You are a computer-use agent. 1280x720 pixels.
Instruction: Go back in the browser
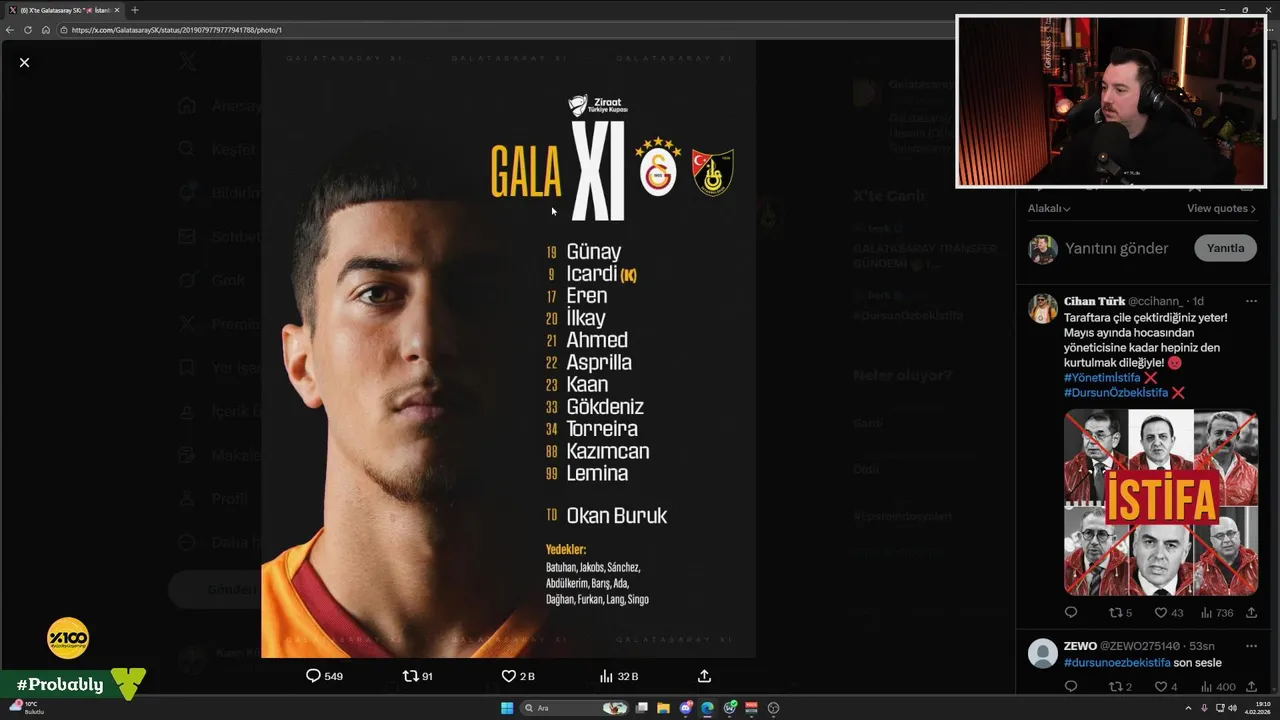(10, 30)
